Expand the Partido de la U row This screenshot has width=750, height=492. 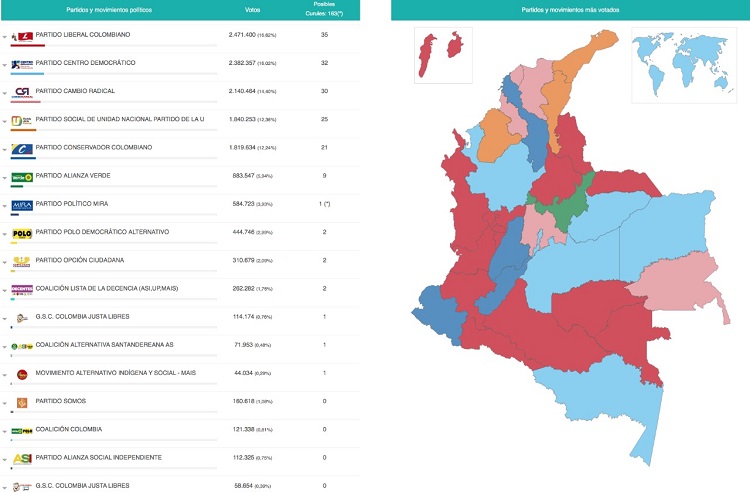point(5,121)
